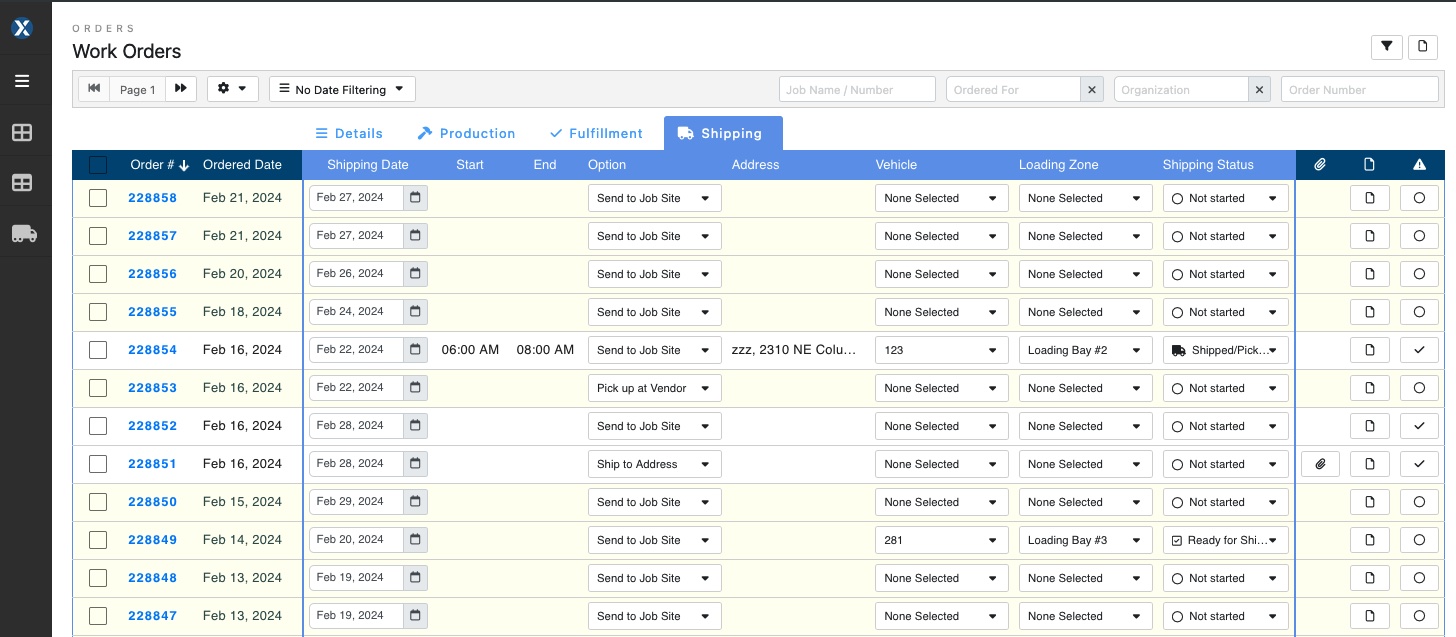Open the Fulfillment tab

pos(596,133)
